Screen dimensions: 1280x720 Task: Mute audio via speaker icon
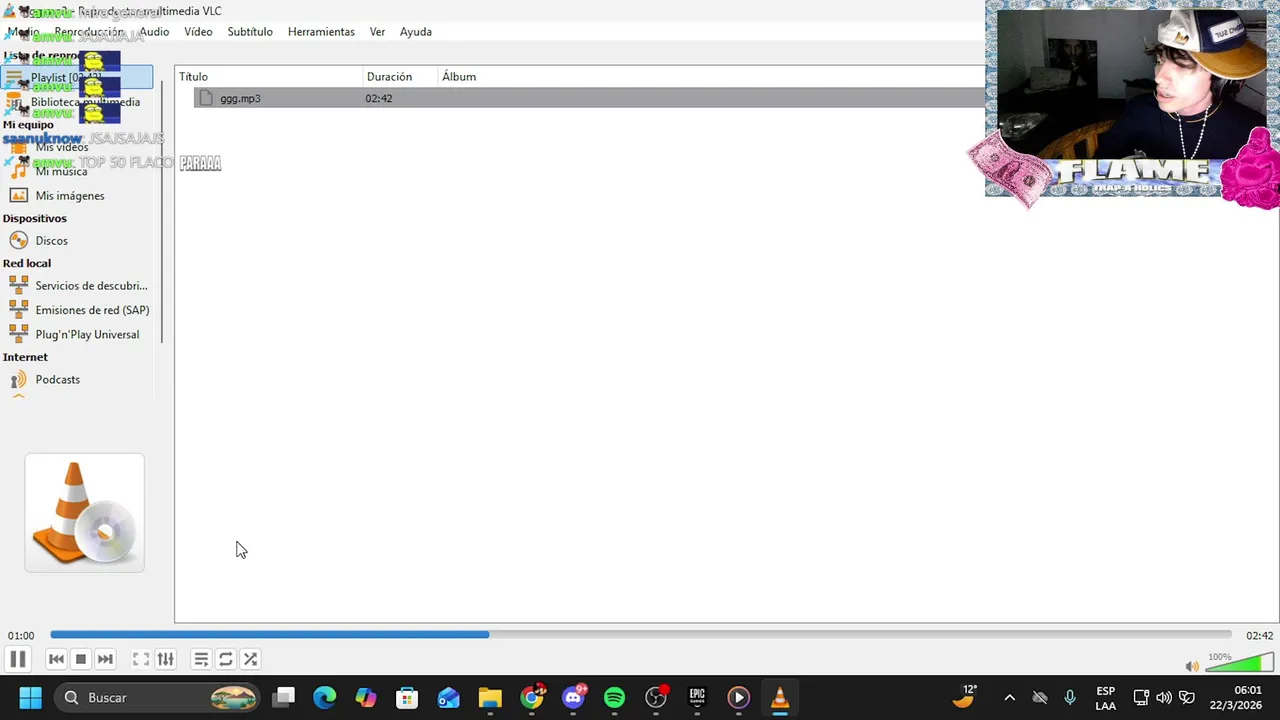pyautogui.click(x=1192, y=666)
